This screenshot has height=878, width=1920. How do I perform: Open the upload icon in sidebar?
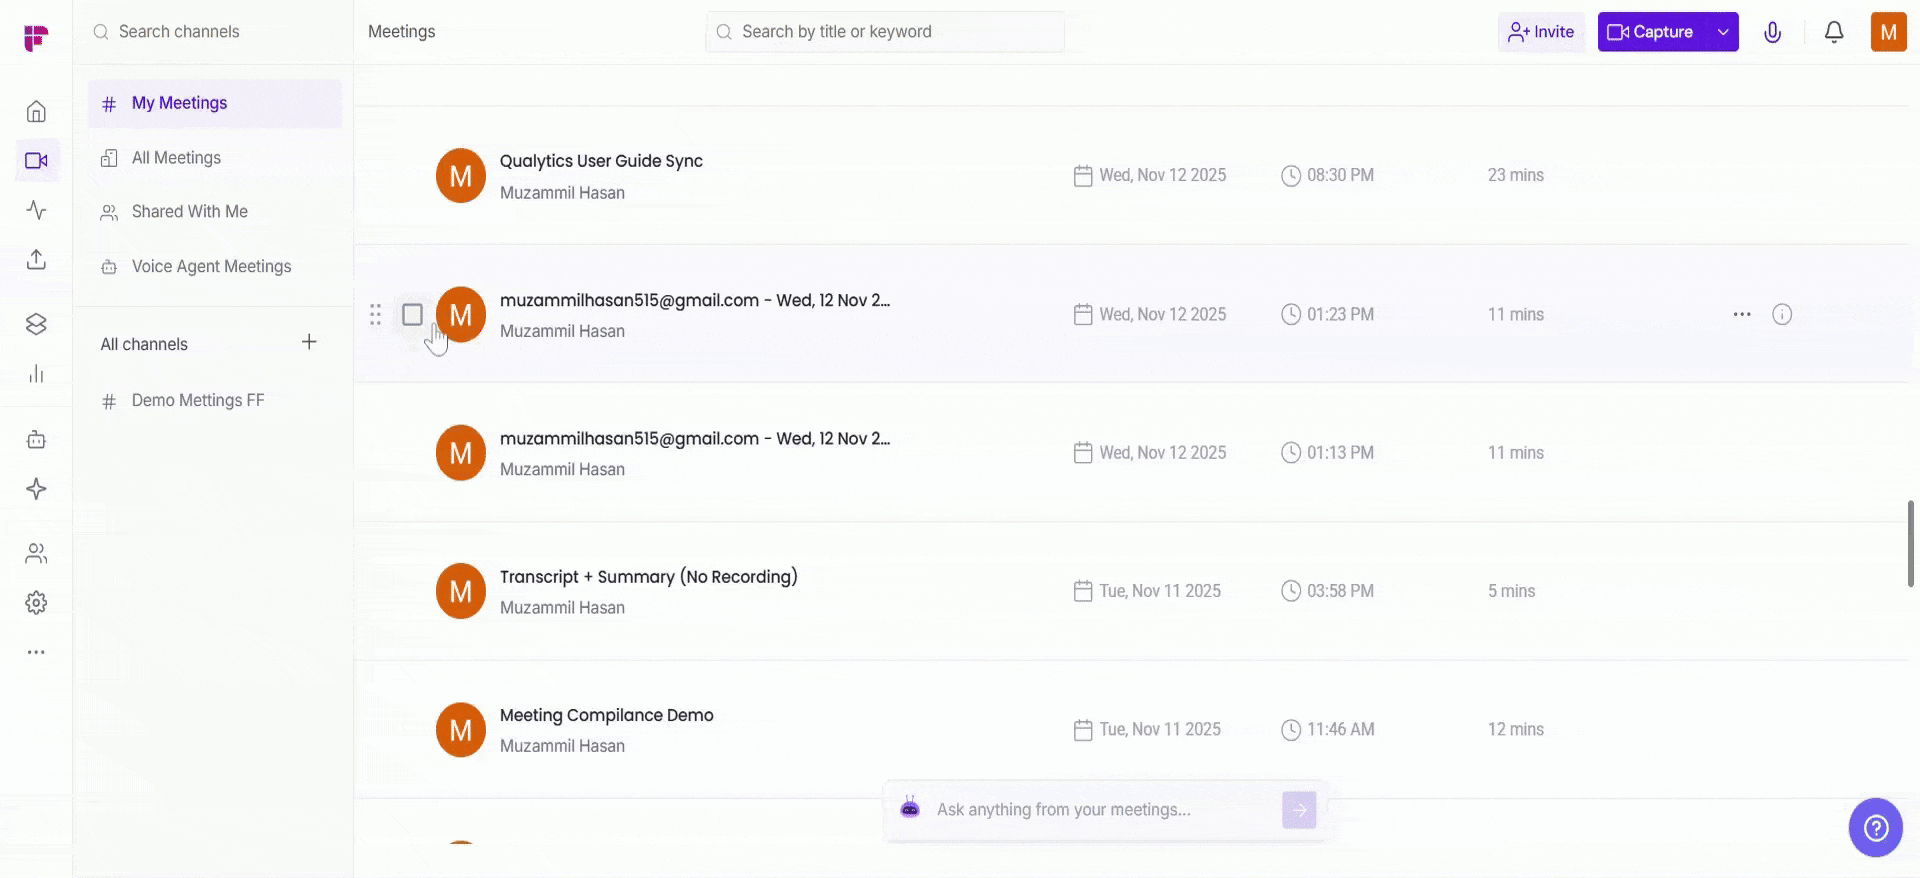[x=36, y=259]
